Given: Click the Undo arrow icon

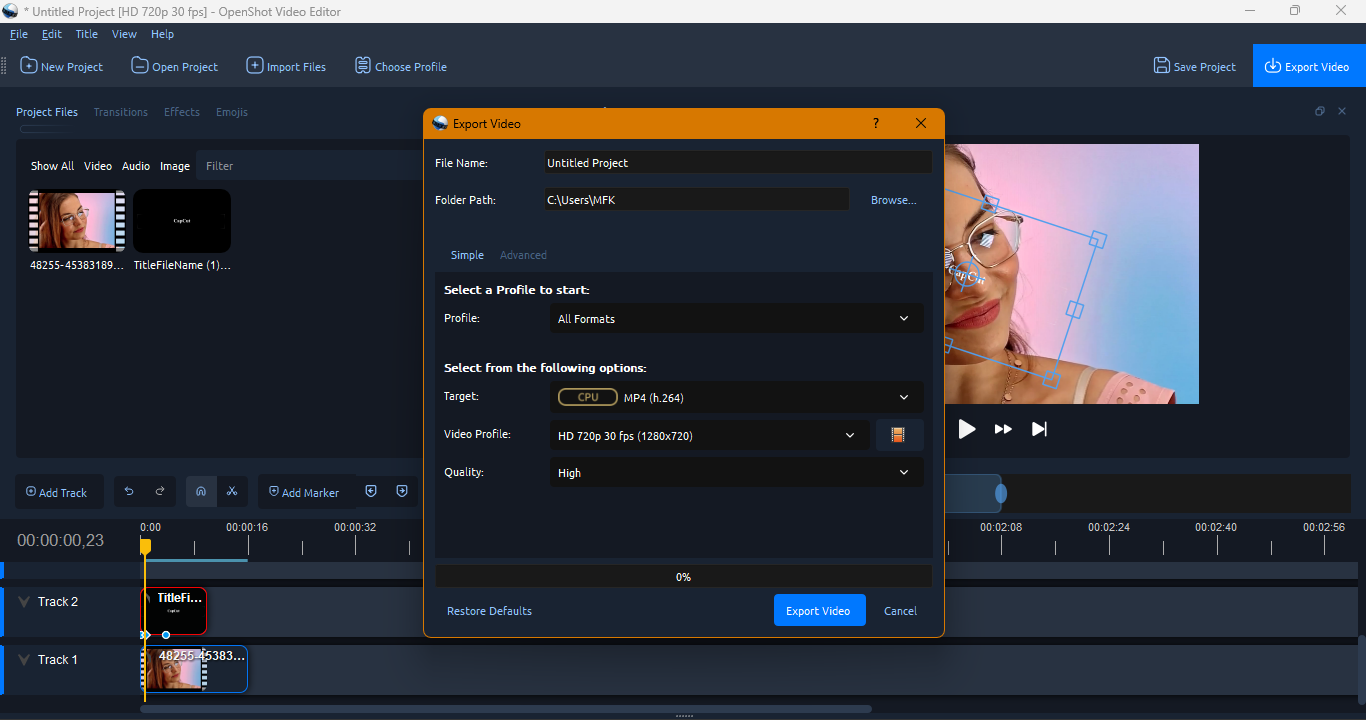Looking at the screenshot, I should [129, 491].
